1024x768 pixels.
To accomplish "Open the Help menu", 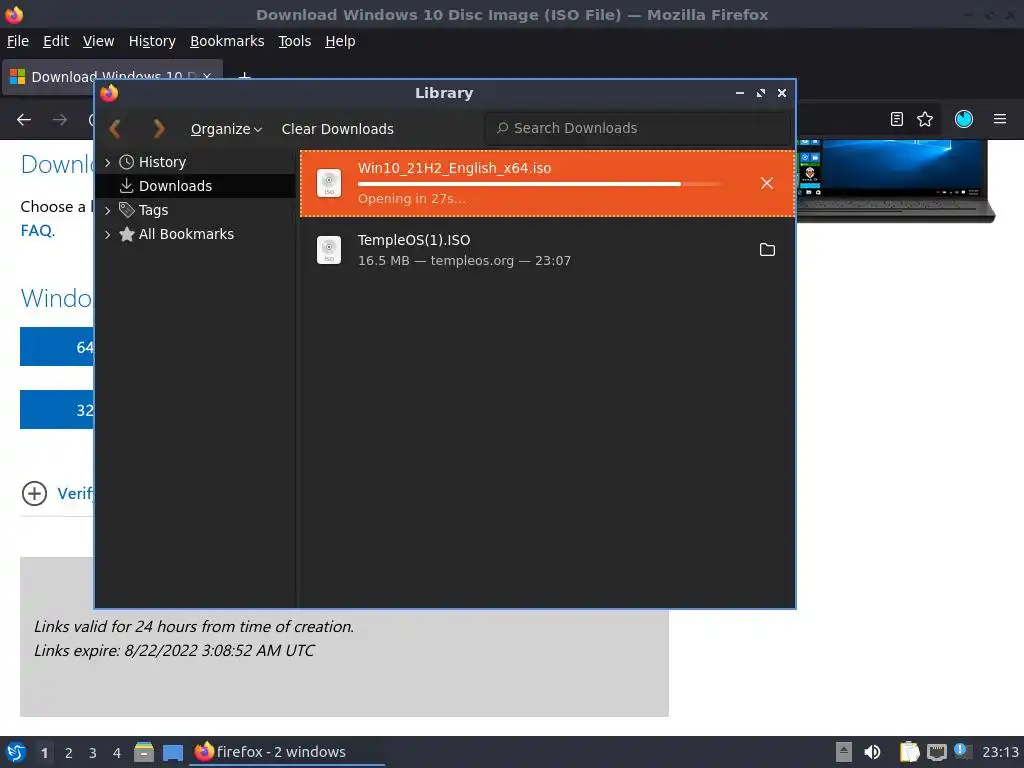I will coord(340,41).
